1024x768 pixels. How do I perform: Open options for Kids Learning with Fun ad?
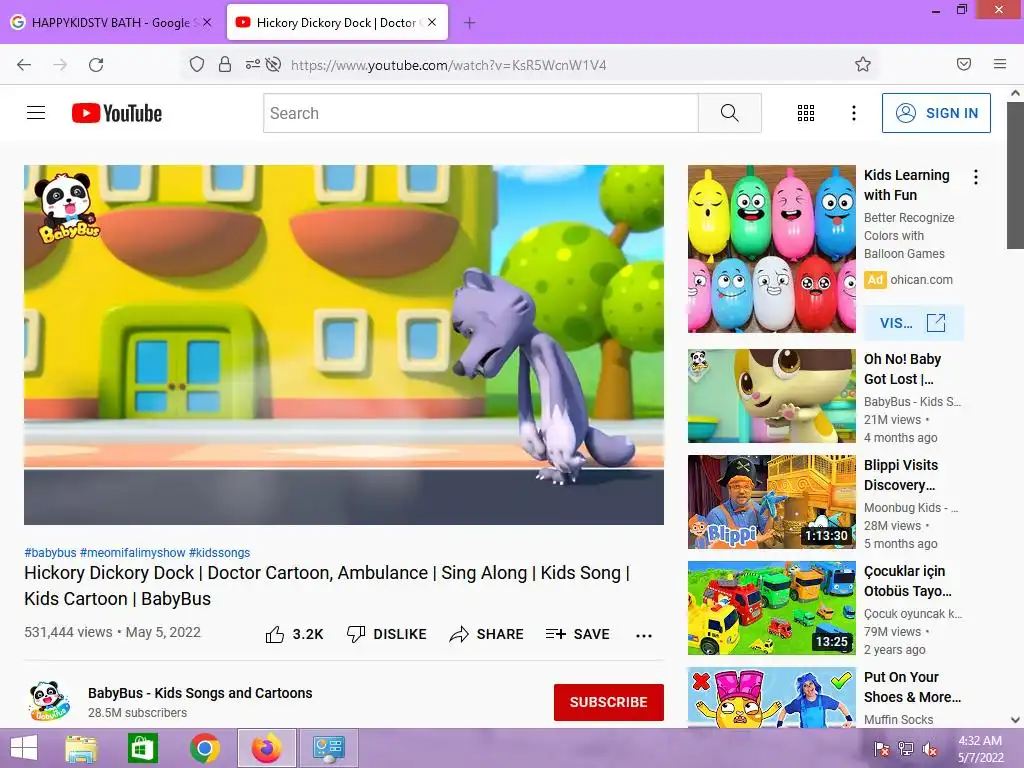976,177
